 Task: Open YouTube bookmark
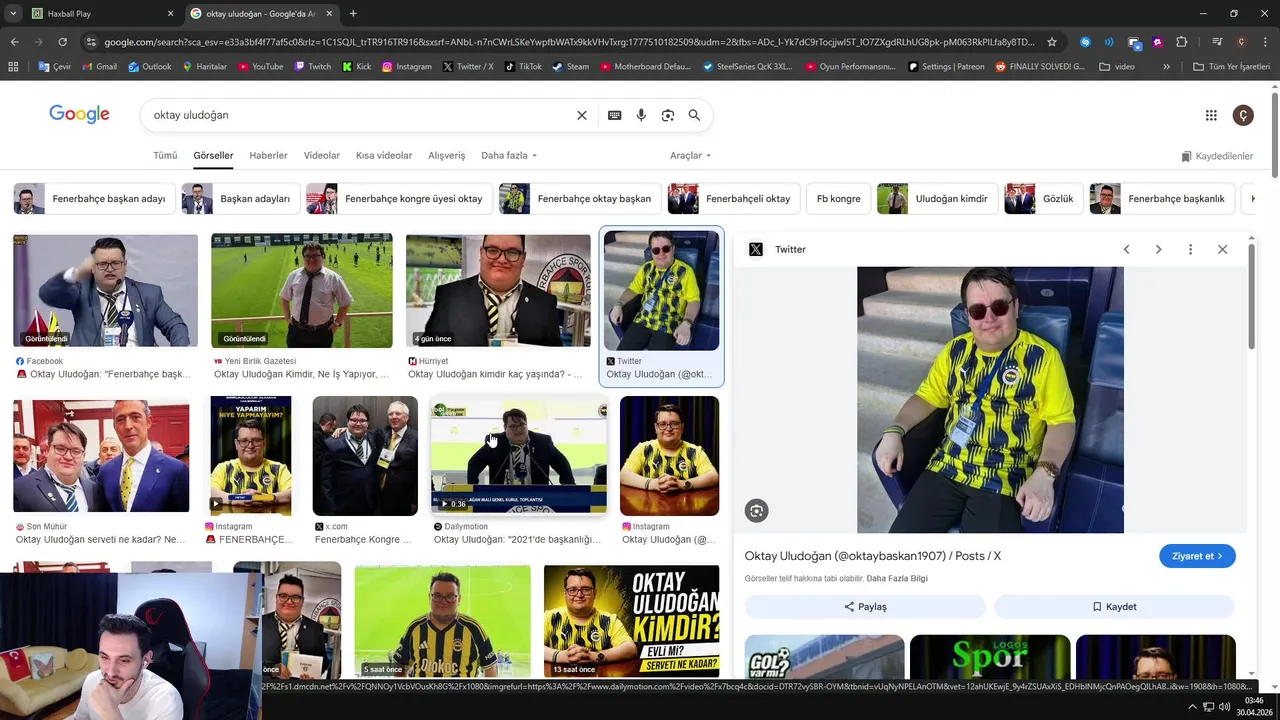[260, 66]
